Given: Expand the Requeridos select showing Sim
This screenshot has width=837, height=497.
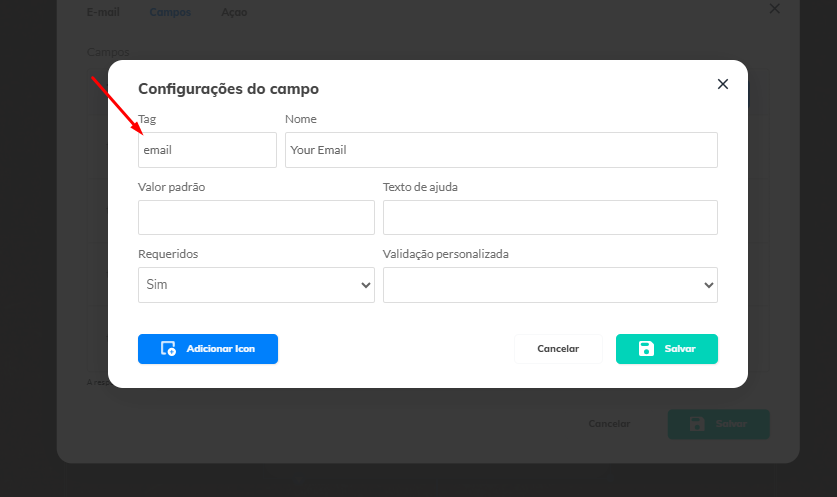Looking at the screenshot, I should pos(256,285).
